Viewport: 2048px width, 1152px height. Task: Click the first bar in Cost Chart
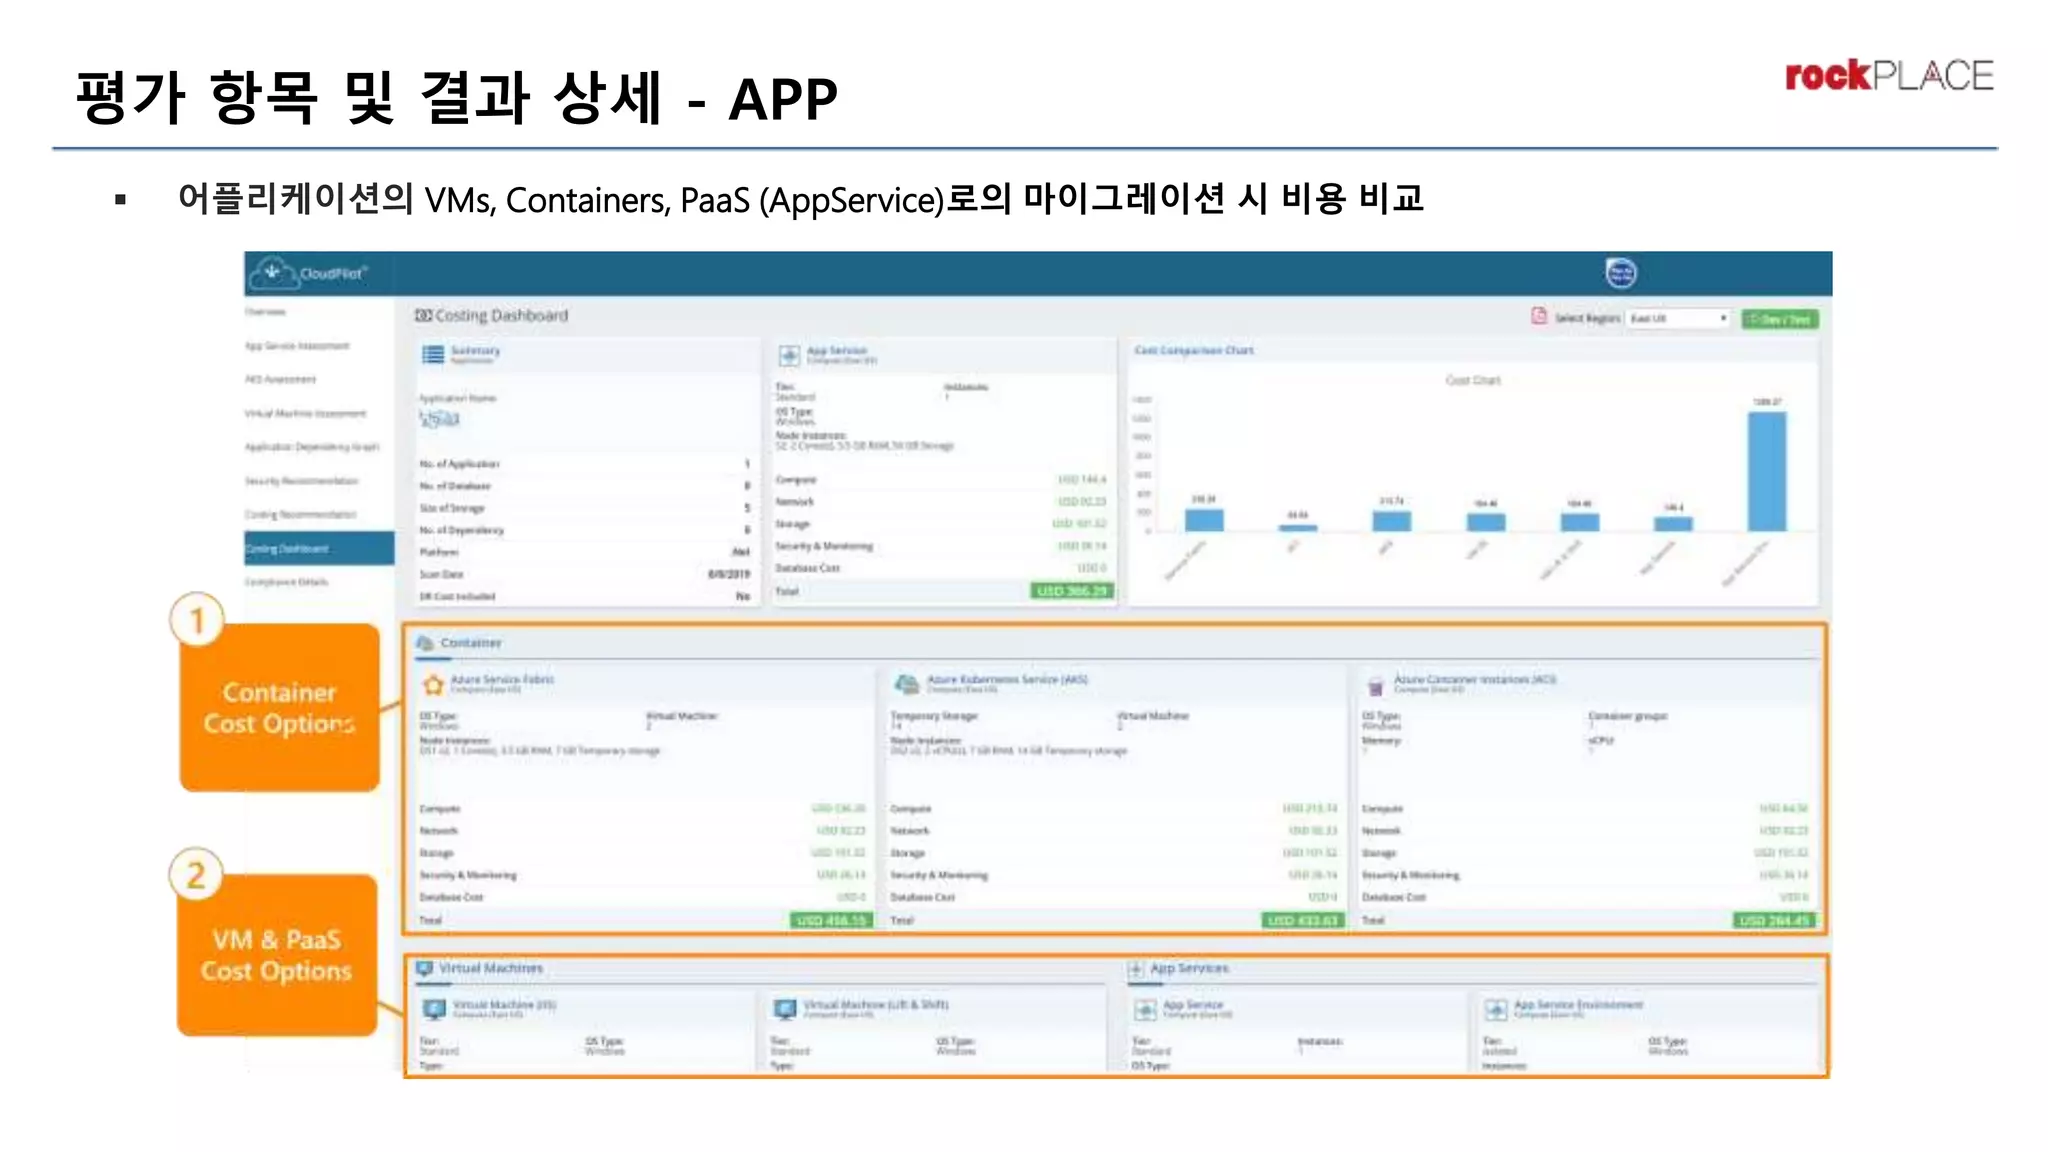point(1204,519)
